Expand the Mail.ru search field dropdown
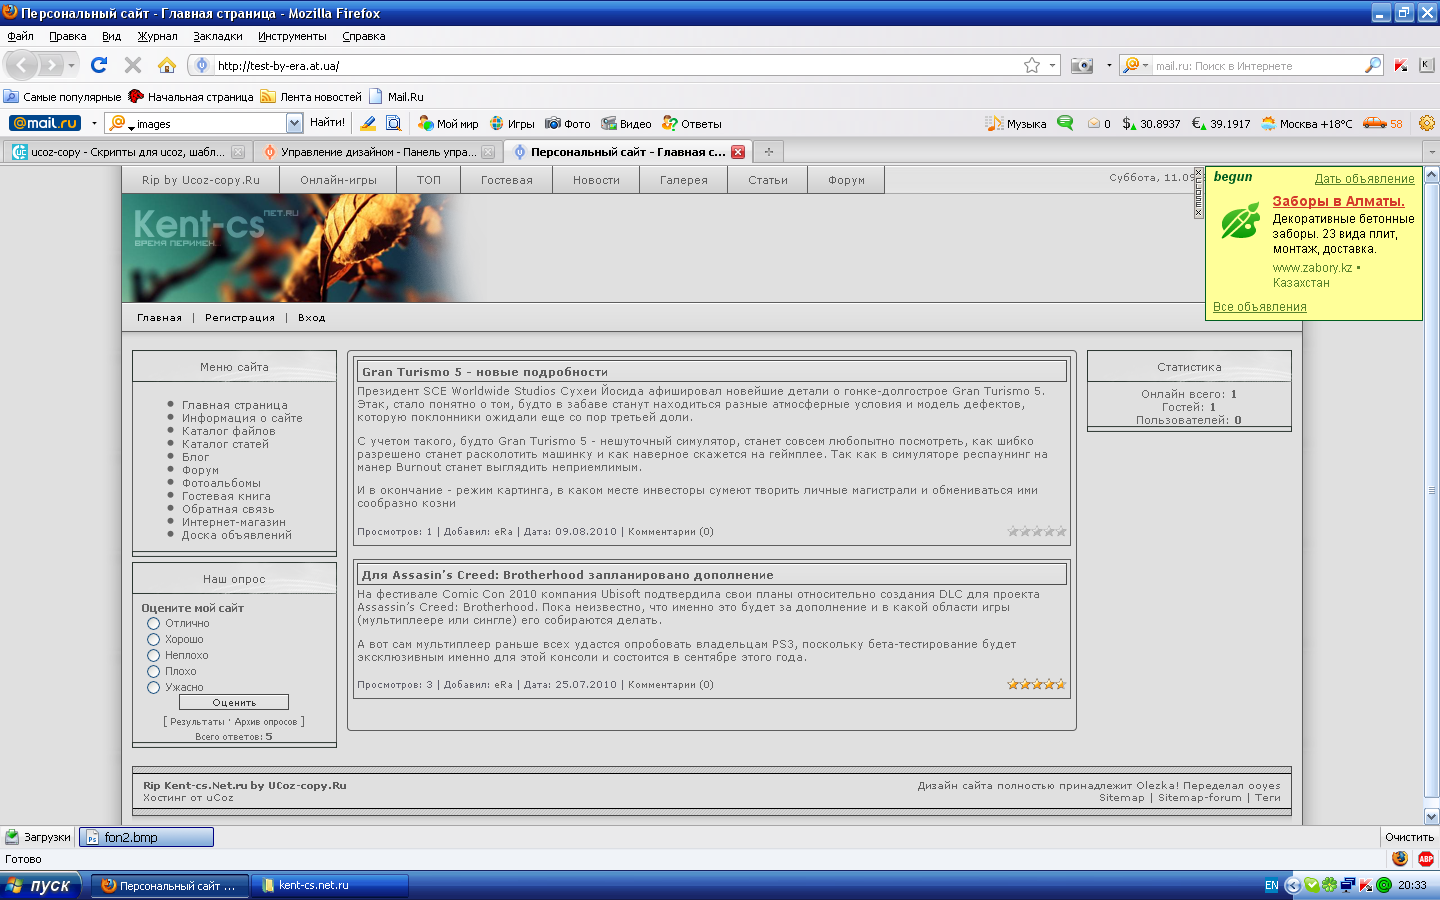The image size is (1440, 900). [294, 123]
